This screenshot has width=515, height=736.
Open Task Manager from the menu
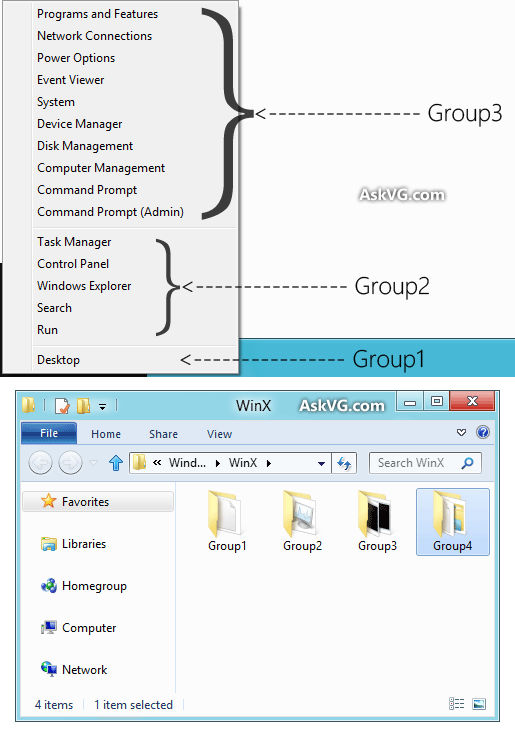tap(74, 242)
